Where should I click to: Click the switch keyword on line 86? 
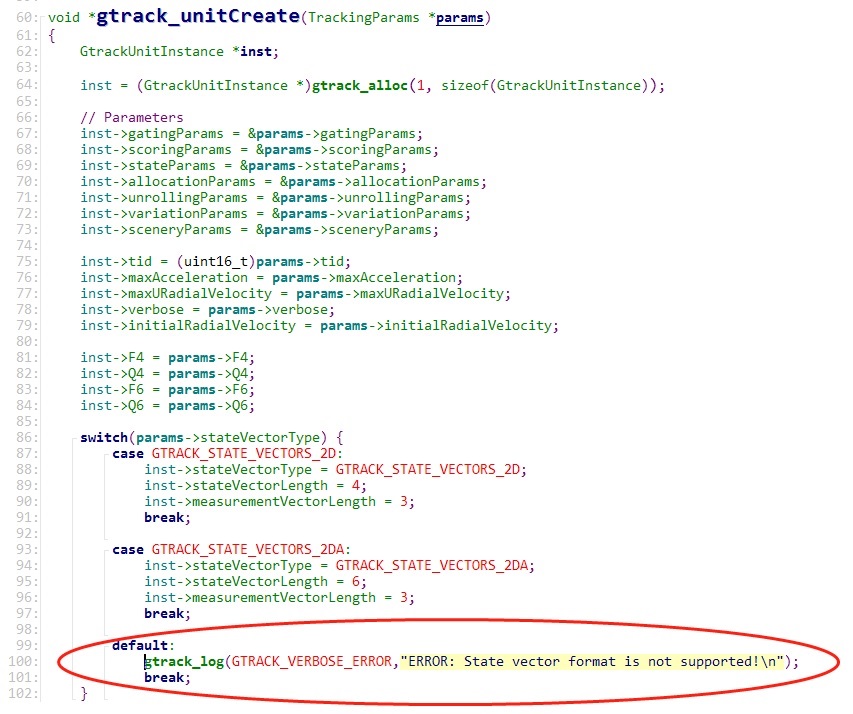coord(104,438)
